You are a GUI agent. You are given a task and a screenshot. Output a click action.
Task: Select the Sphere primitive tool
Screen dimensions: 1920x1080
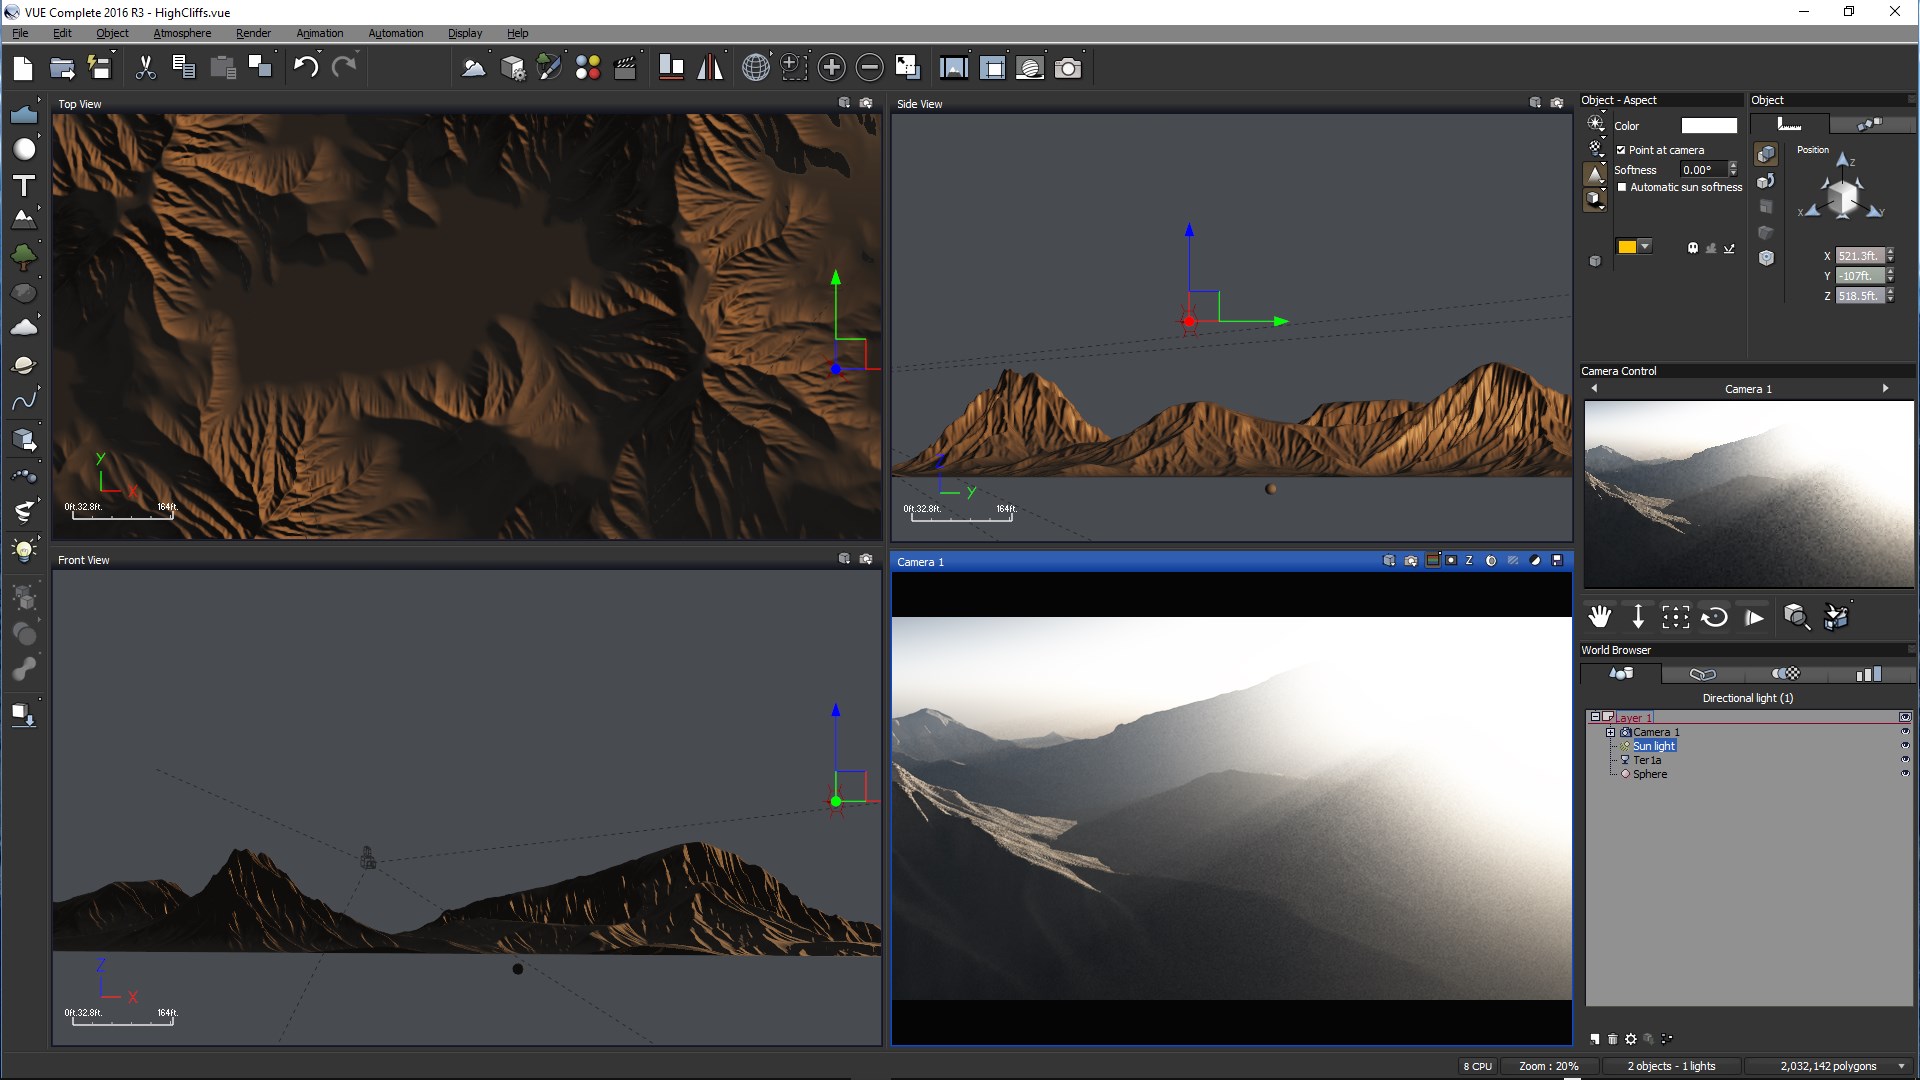coord(24,150)
